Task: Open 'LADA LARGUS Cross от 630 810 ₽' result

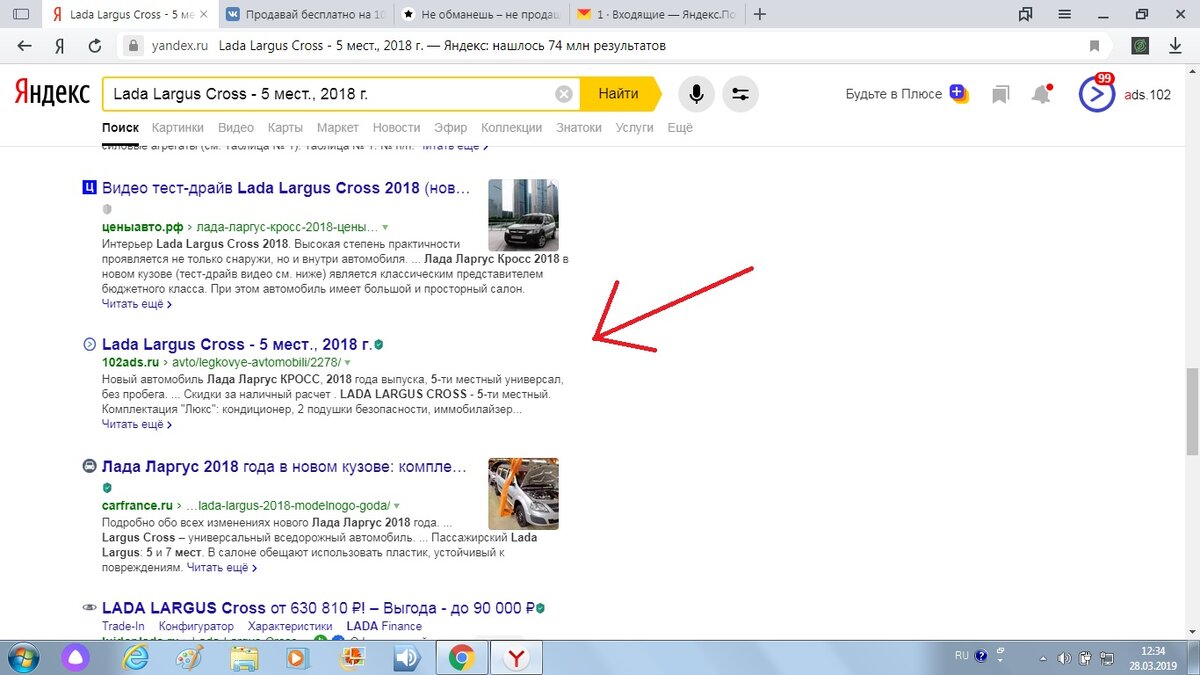Action: pos(318,608)
